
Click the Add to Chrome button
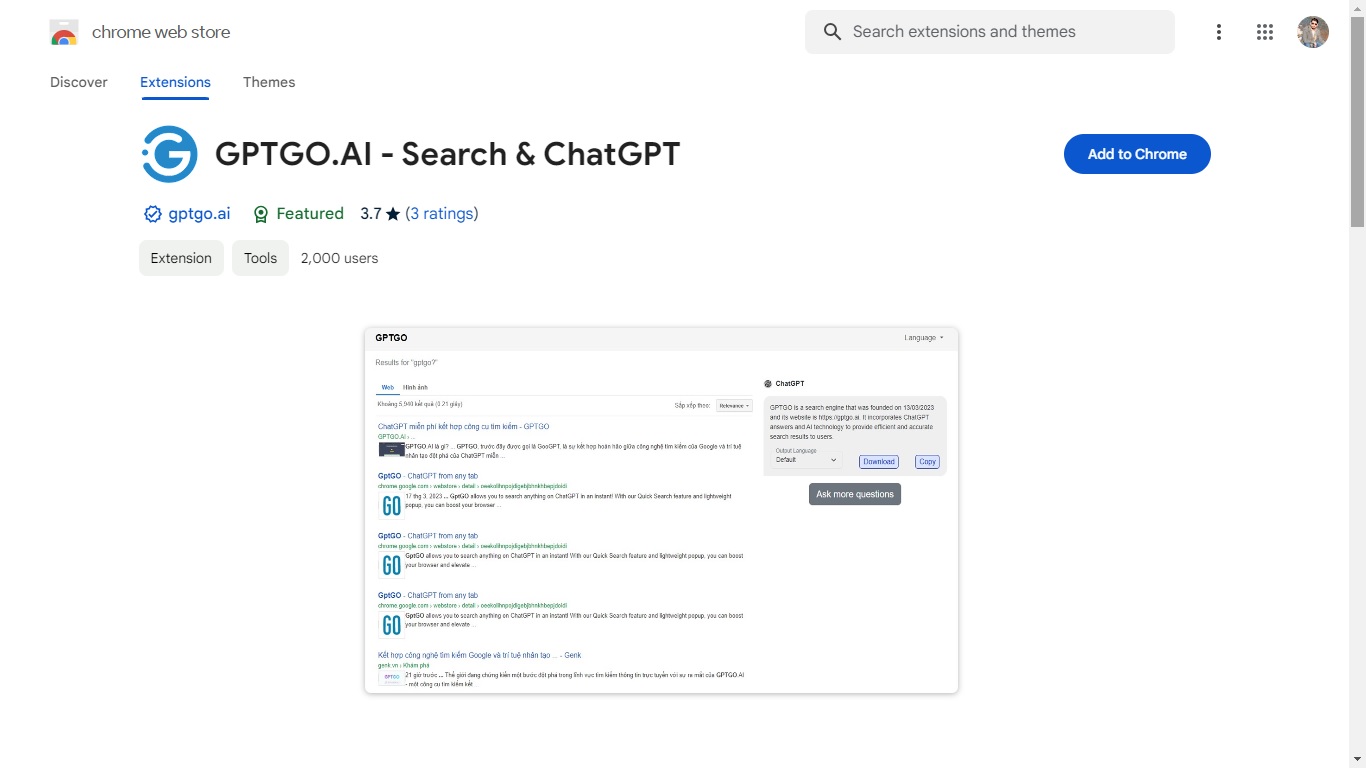click(x=1136, y=154)
